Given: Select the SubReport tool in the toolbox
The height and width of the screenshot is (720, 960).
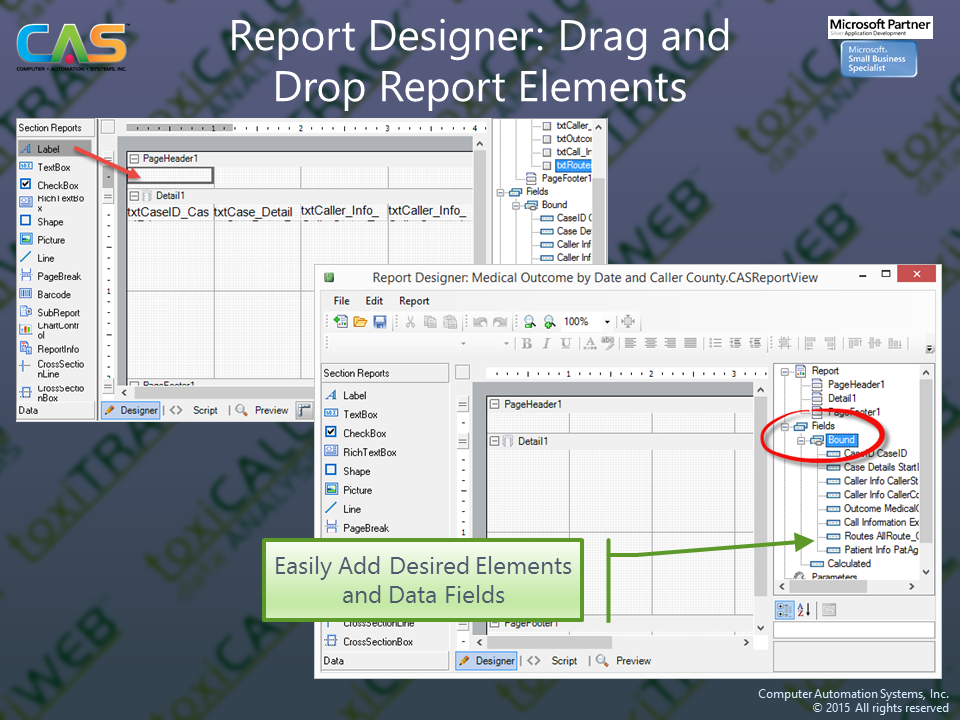Looking at the screenshot, I should tap(58, 312).
